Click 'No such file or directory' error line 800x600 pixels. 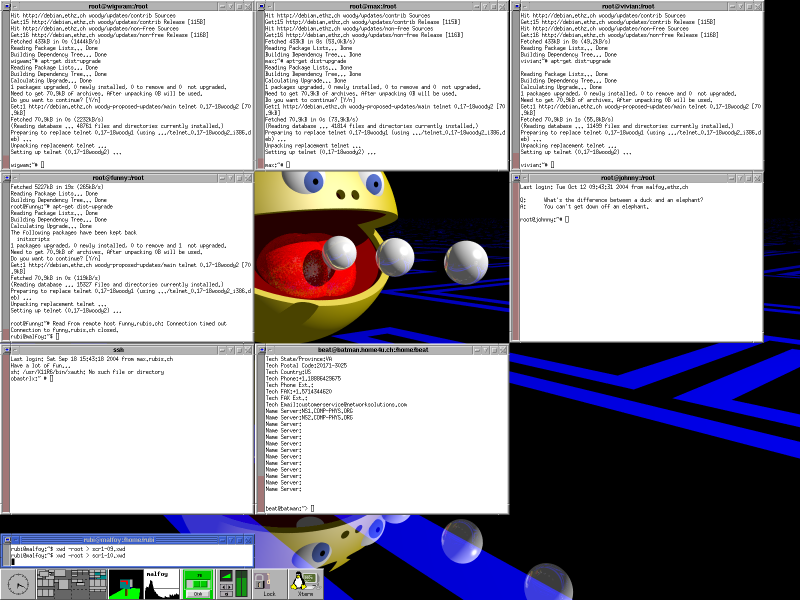click(x=87, y=372)
